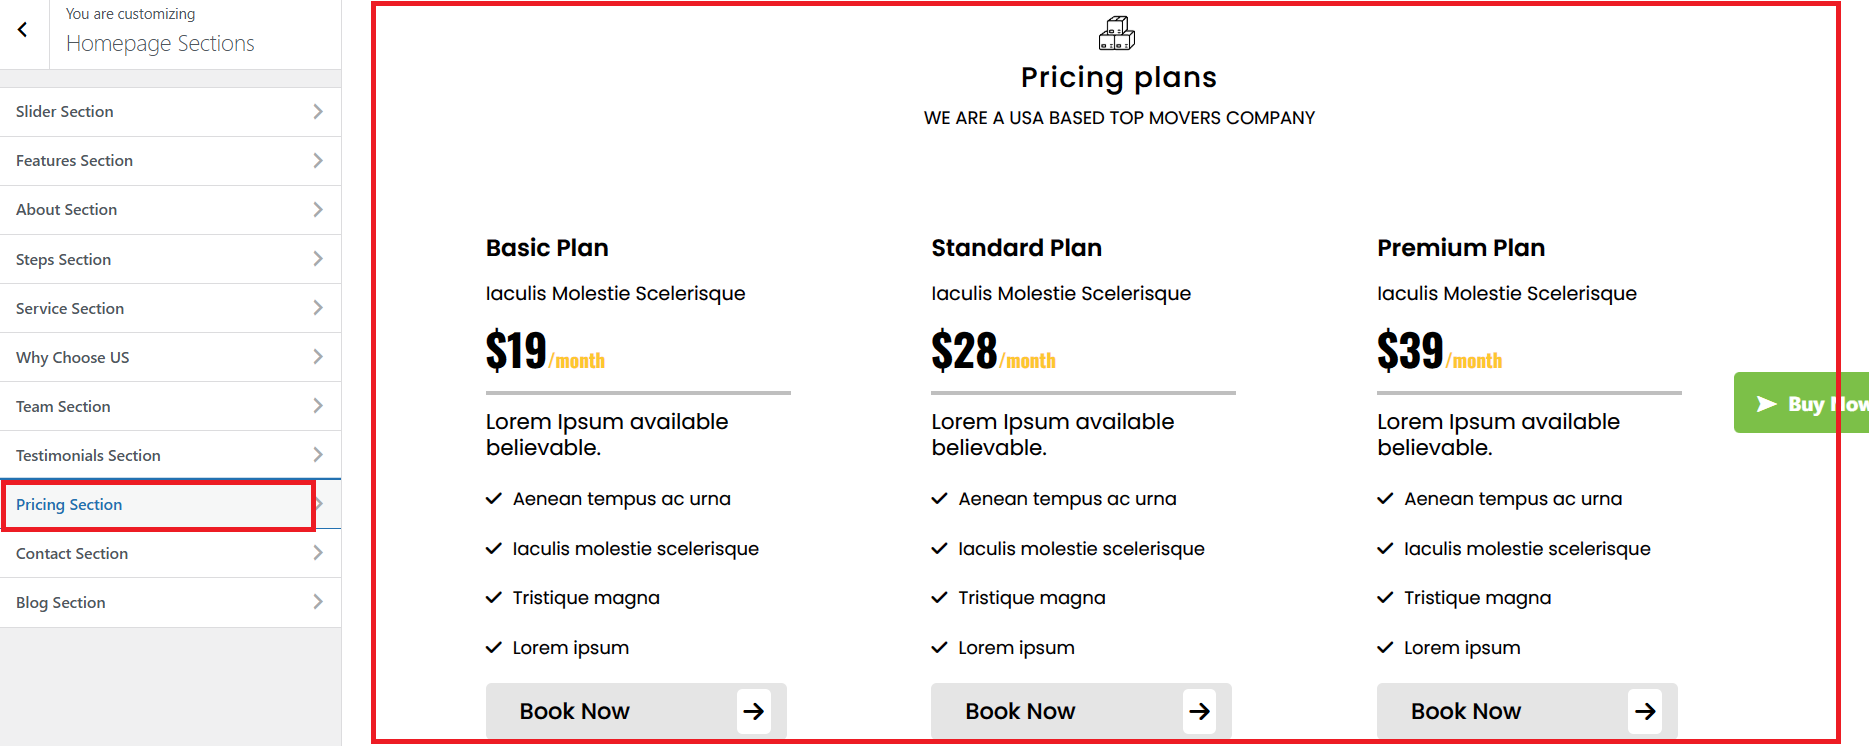Click the arrow icon in Premium Plan Book Now

tap(1645, 711)
